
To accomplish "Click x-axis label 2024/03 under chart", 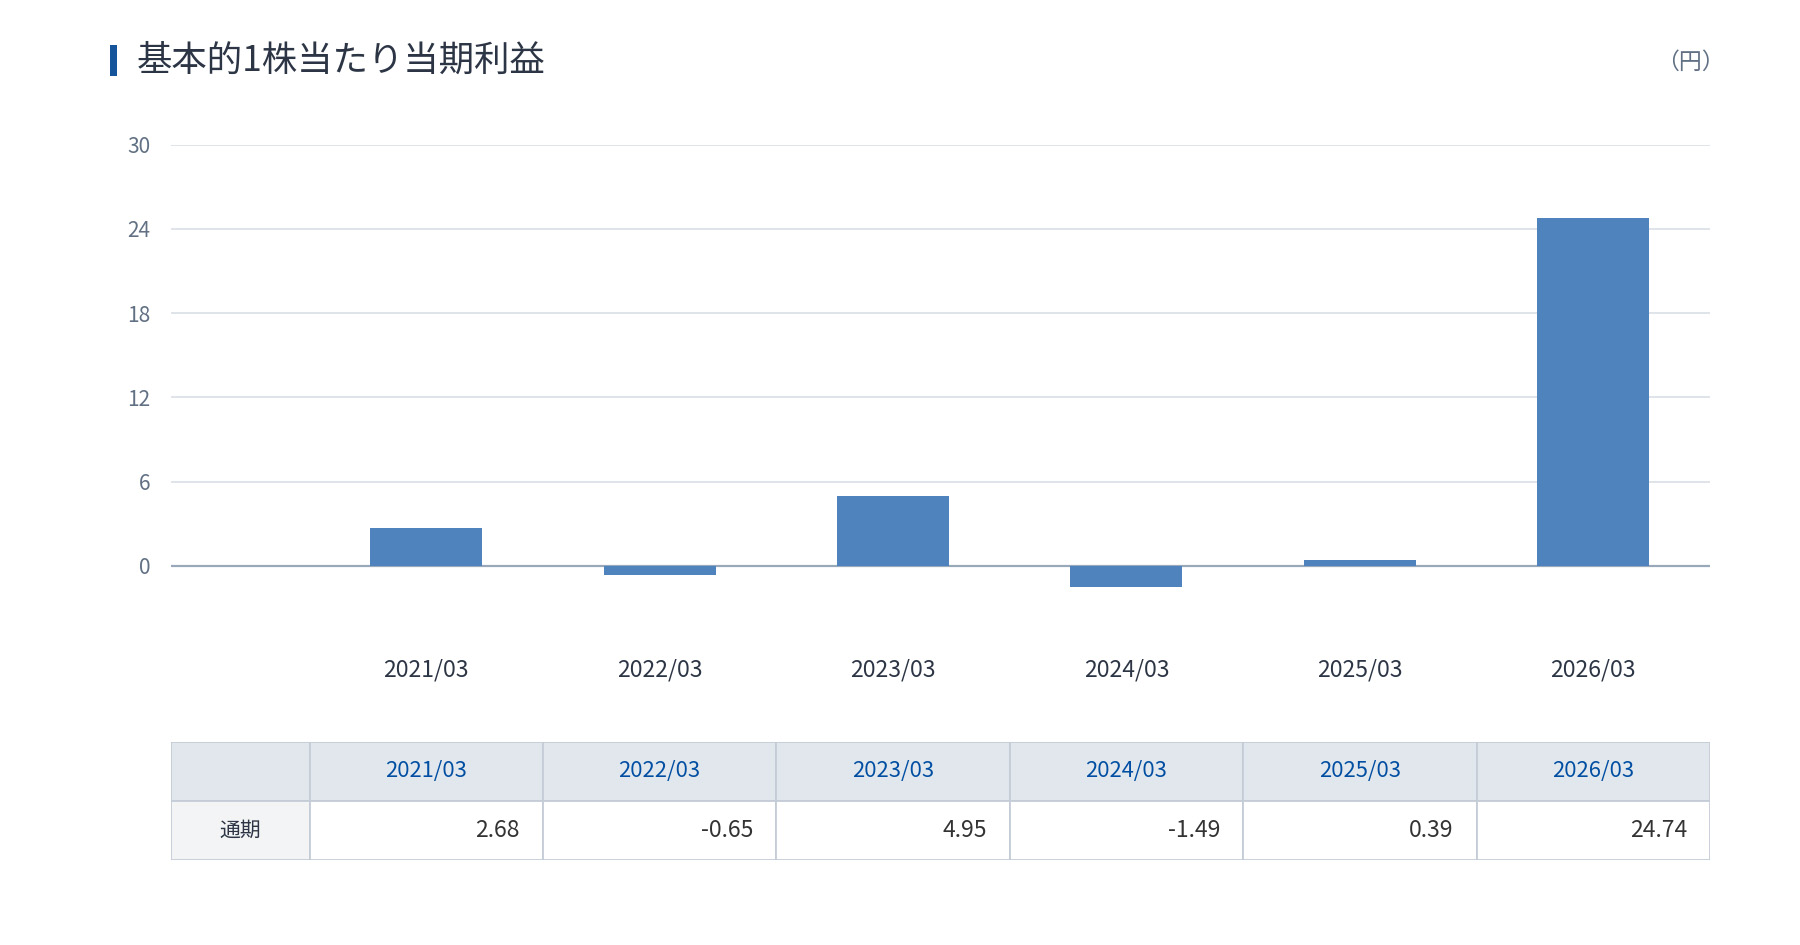I will point(1127,669).
